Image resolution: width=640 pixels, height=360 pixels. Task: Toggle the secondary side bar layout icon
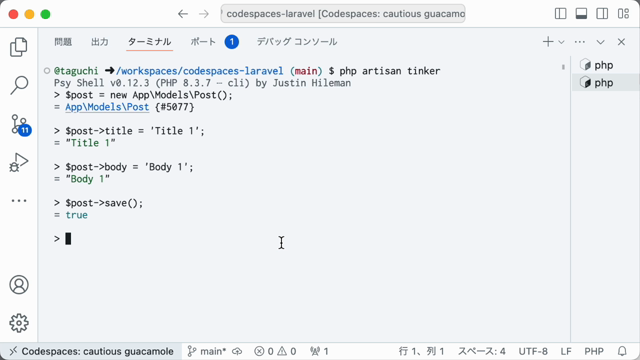point(602,14)
